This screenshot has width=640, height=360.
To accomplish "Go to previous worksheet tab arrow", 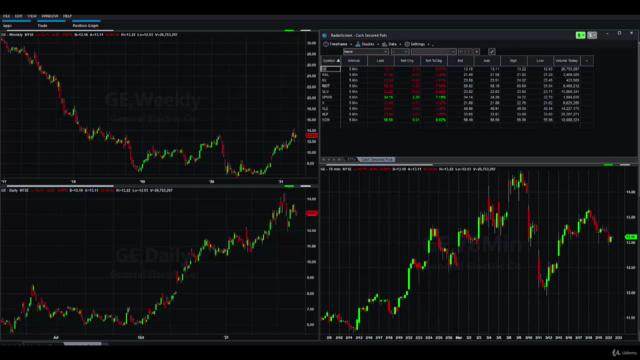I will (x=329, y=160).
